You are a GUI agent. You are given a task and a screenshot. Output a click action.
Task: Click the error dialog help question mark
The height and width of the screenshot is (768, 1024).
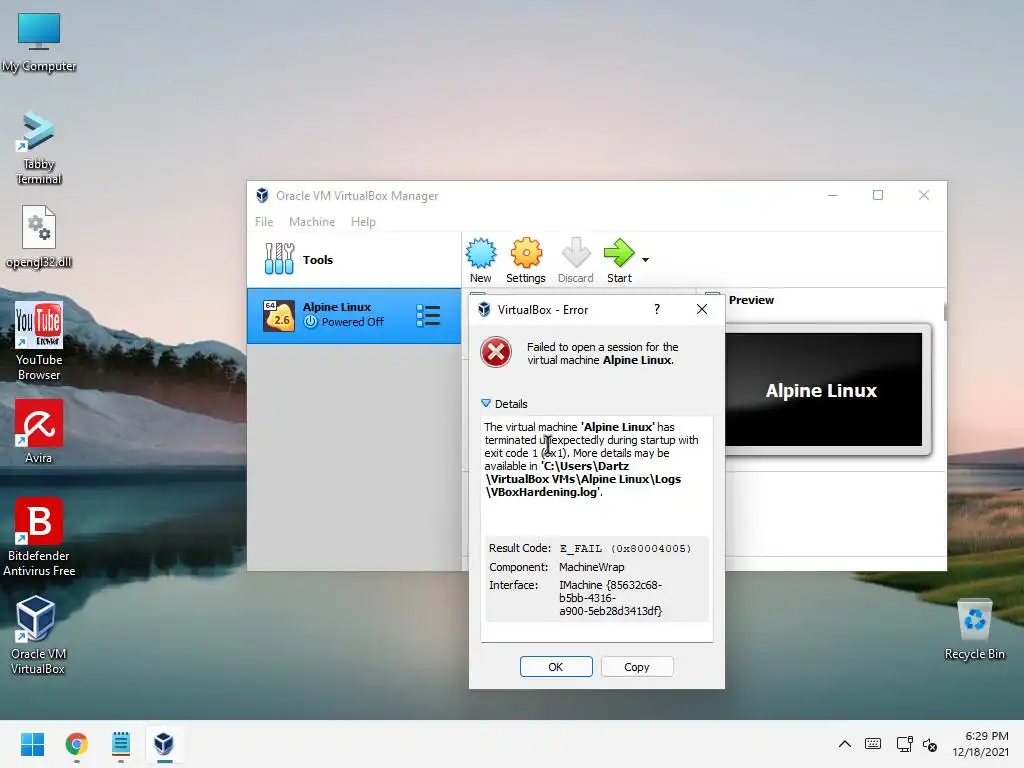tap(657, 309)
